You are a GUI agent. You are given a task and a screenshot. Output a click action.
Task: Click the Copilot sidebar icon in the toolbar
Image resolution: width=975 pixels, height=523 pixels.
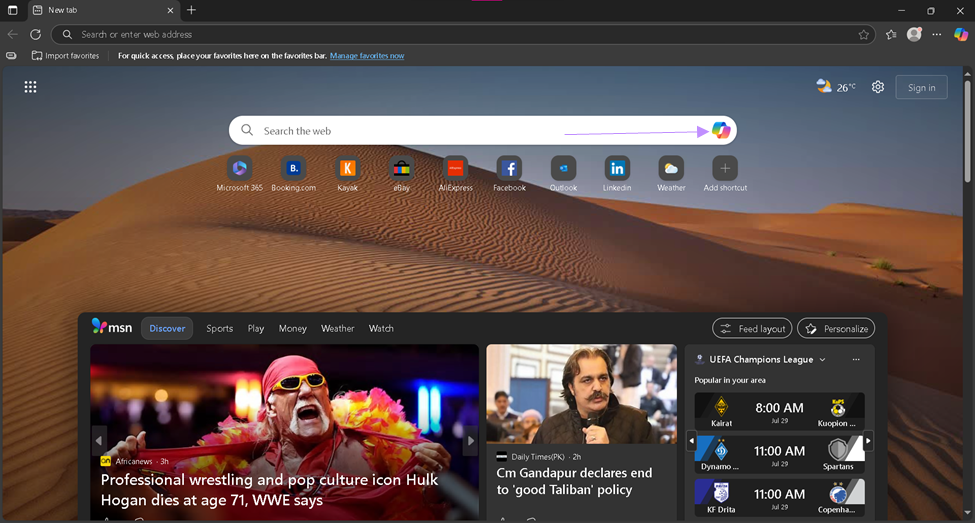coord(961,35)
